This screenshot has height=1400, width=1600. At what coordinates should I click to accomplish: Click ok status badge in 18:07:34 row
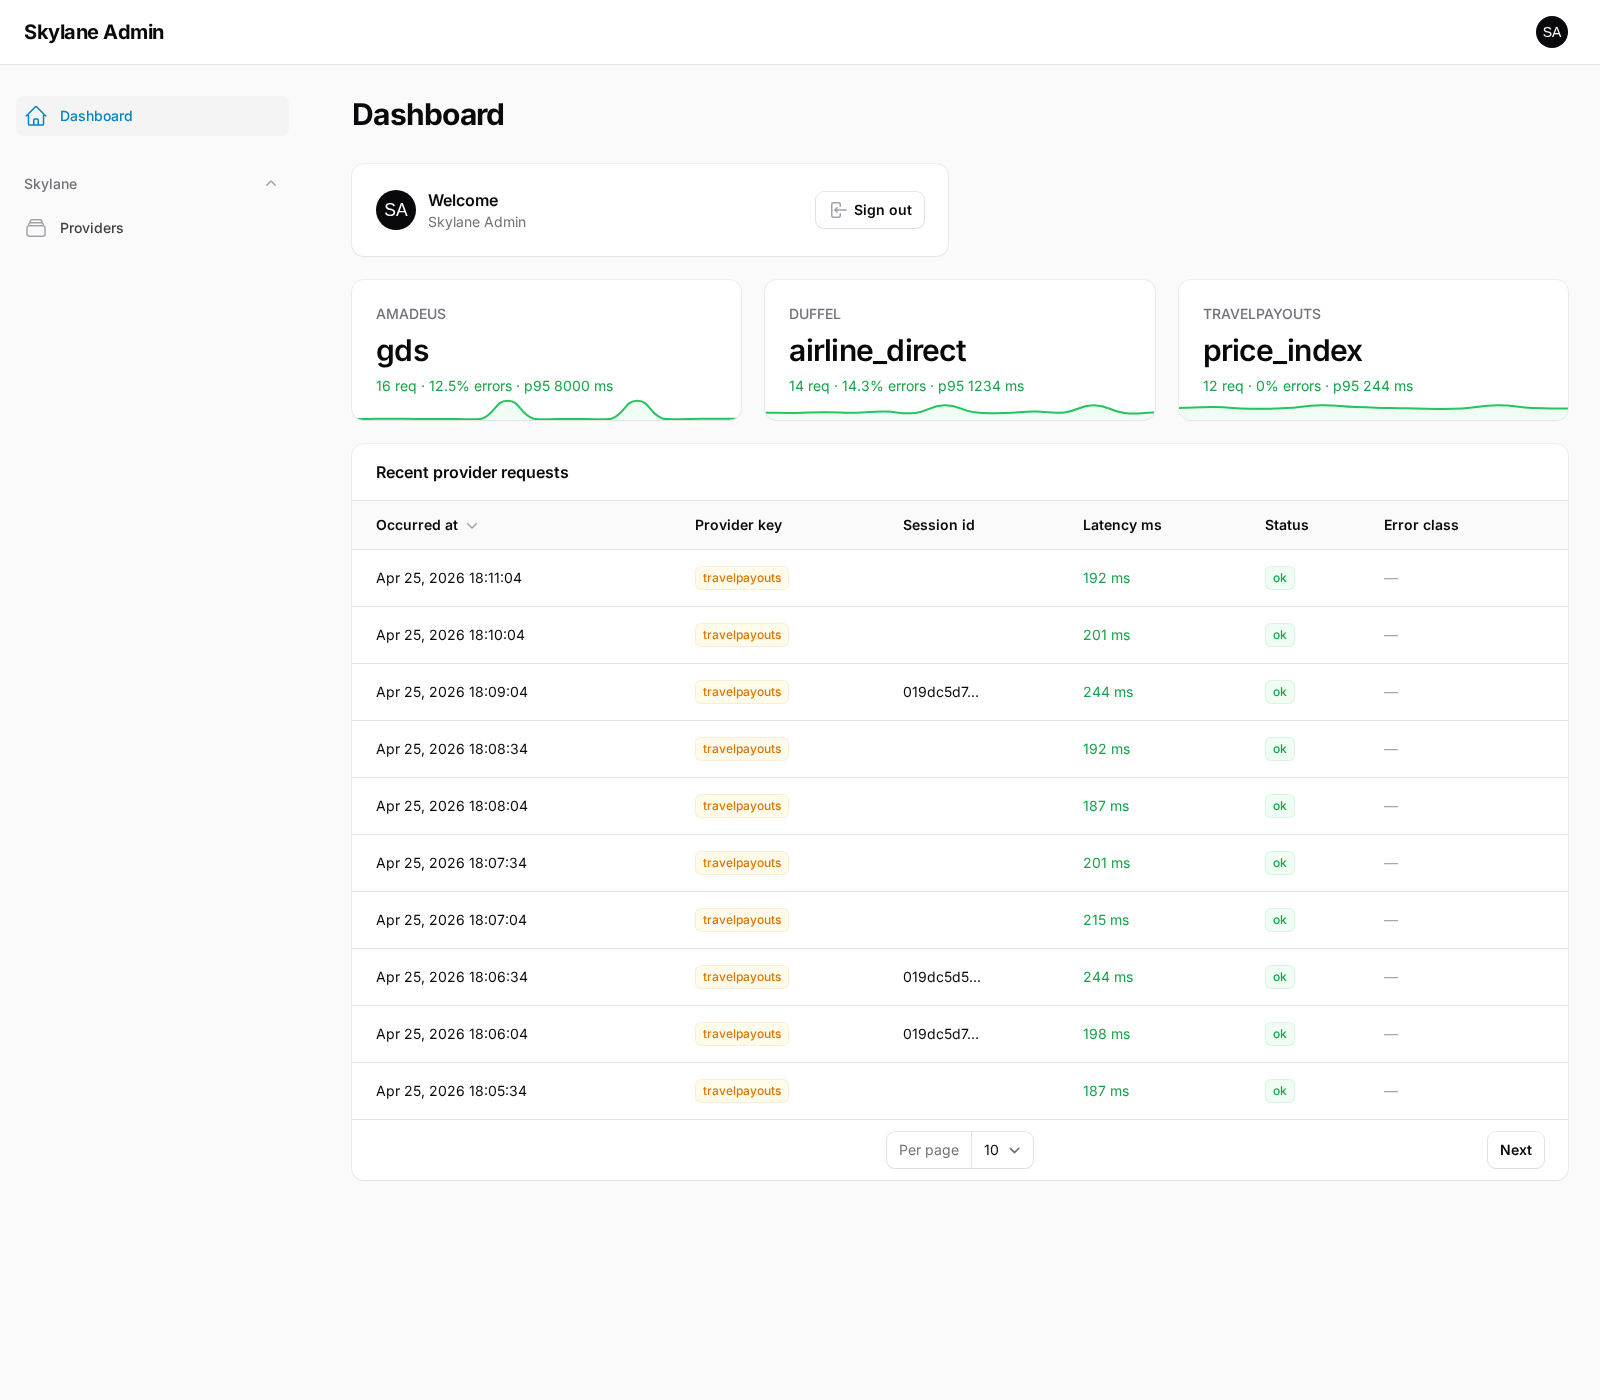[1280, 863]
